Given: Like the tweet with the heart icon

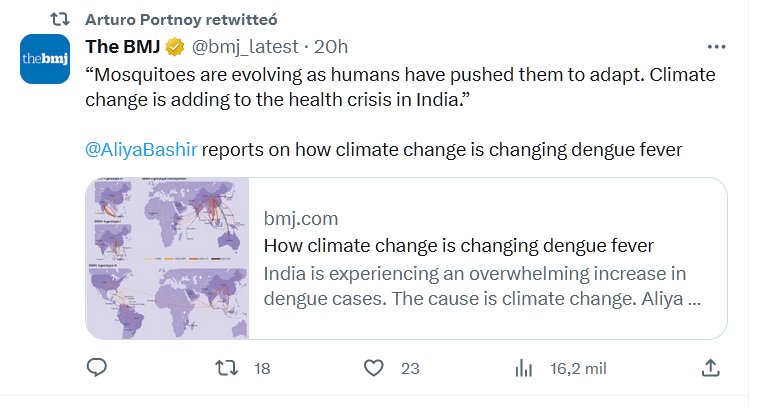Looking at the screenshot, I should [374, 368].
